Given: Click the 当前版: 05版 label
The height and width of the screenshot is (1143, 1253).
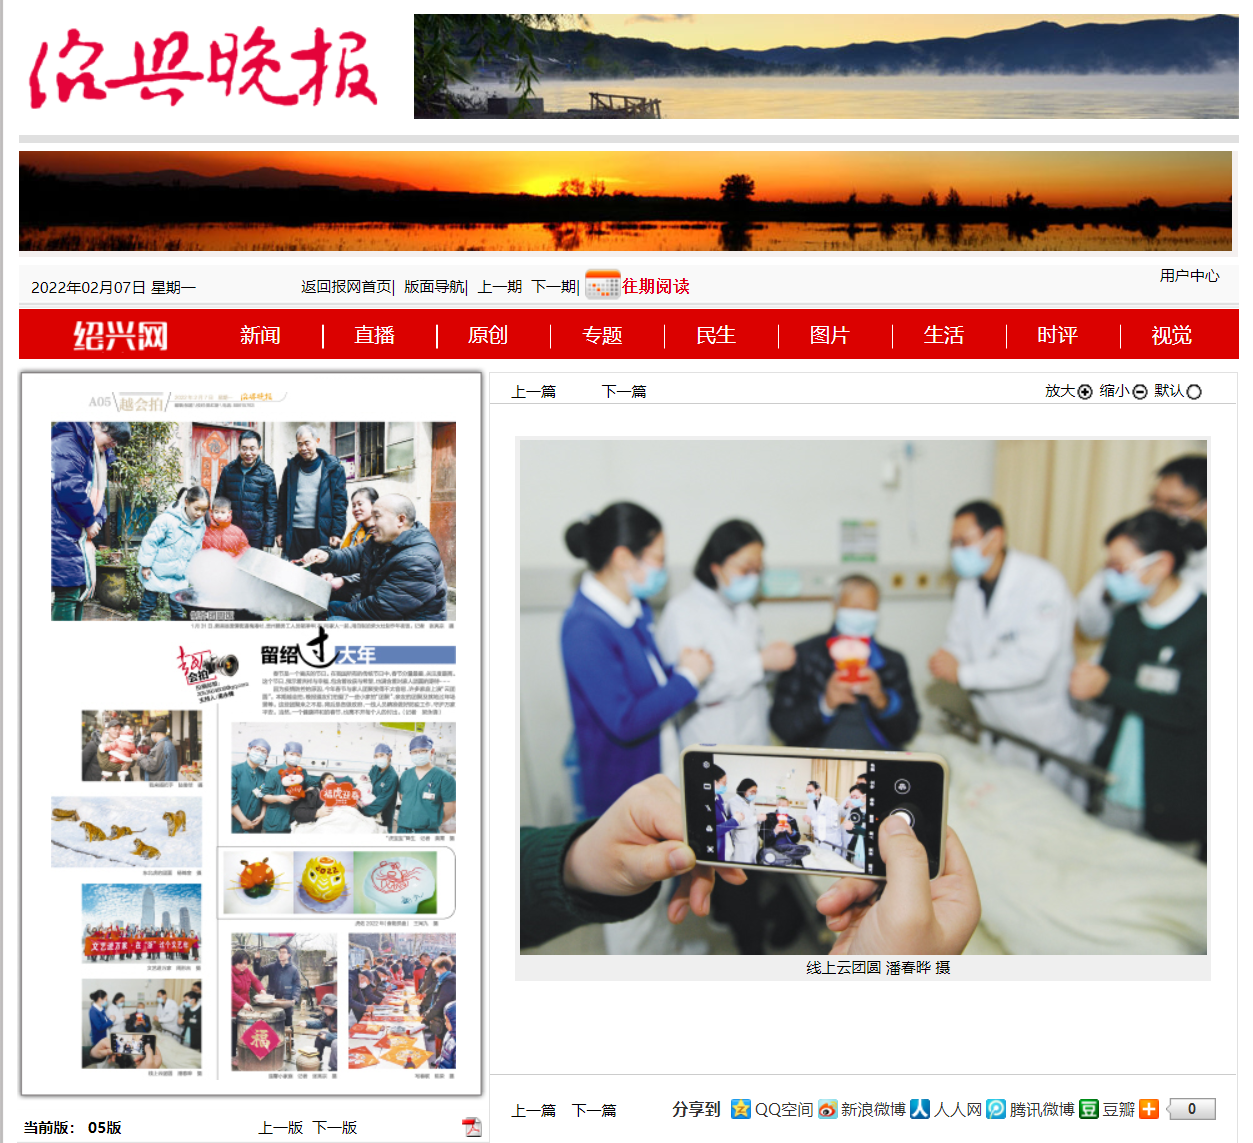Looking at the screenshot, I should click(72, 1127).
